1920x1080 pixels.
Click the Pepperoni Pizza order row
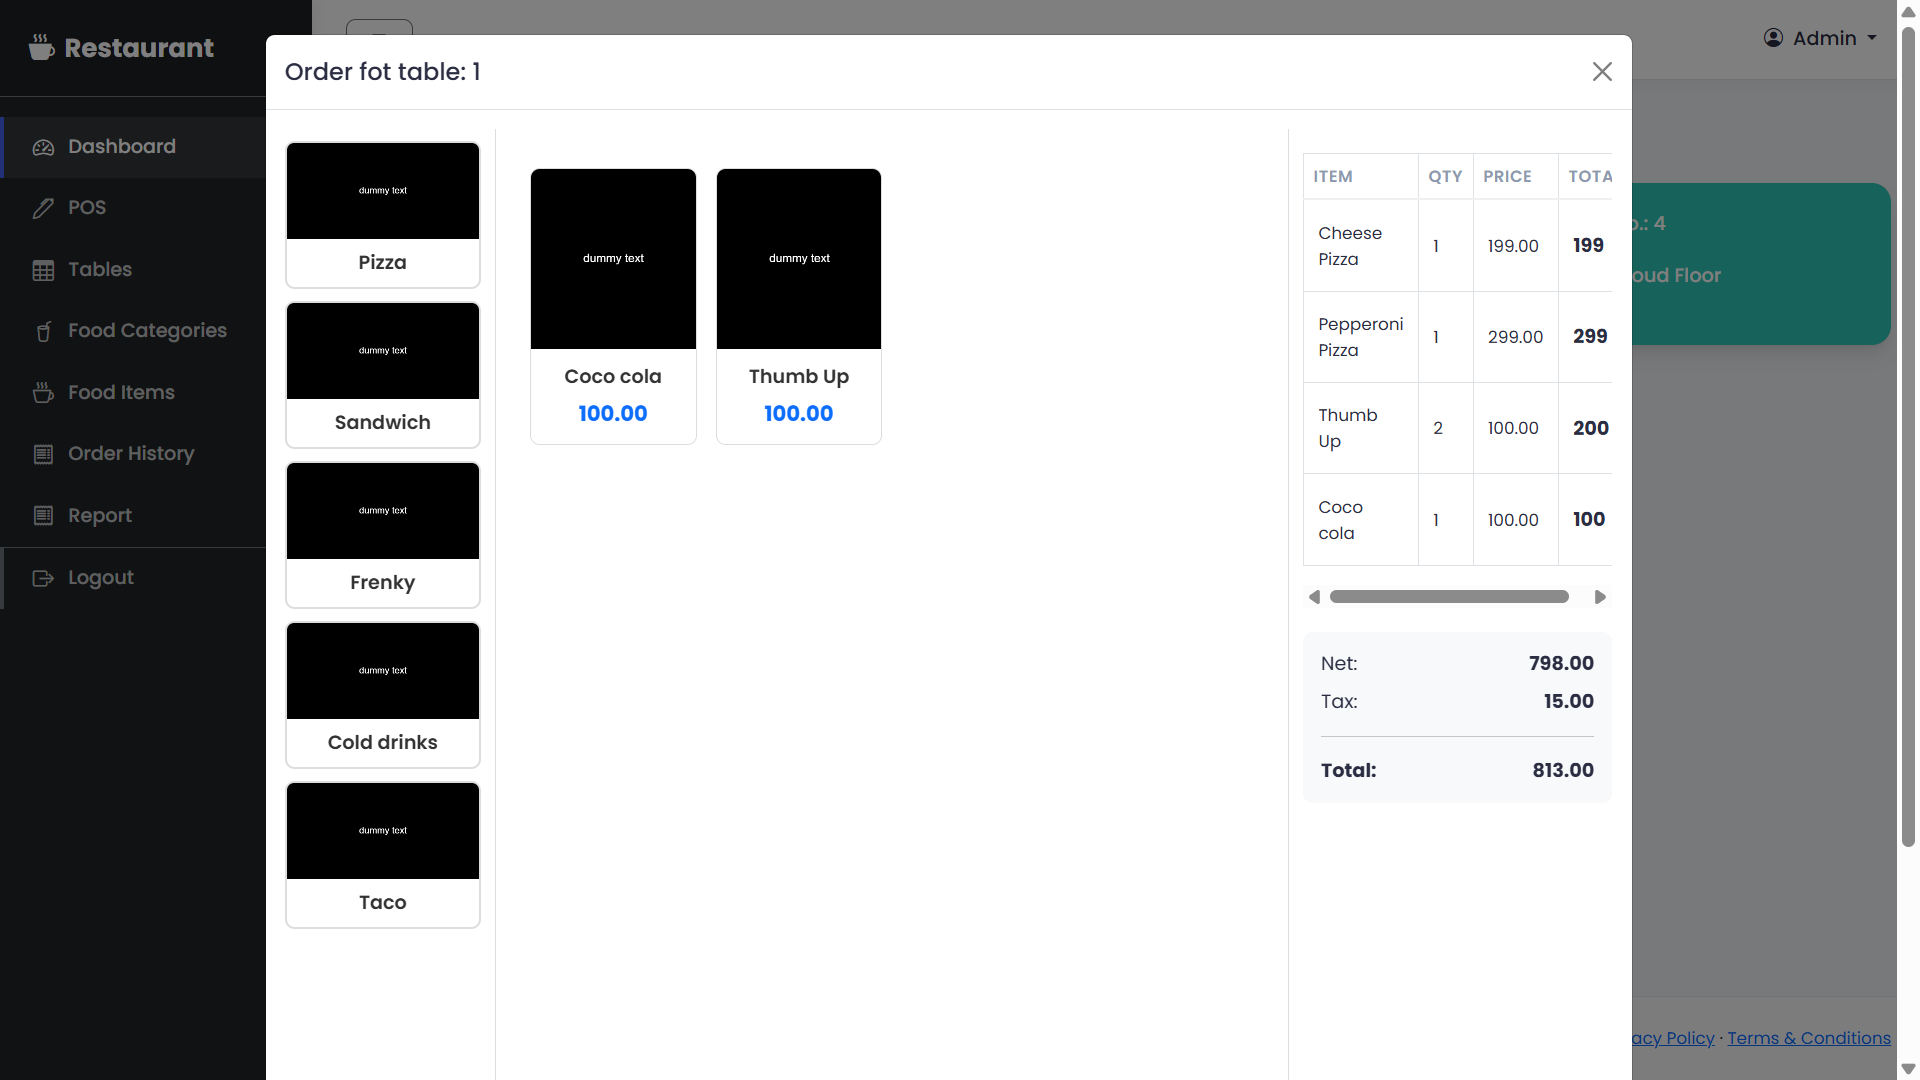click(1457, 337)
